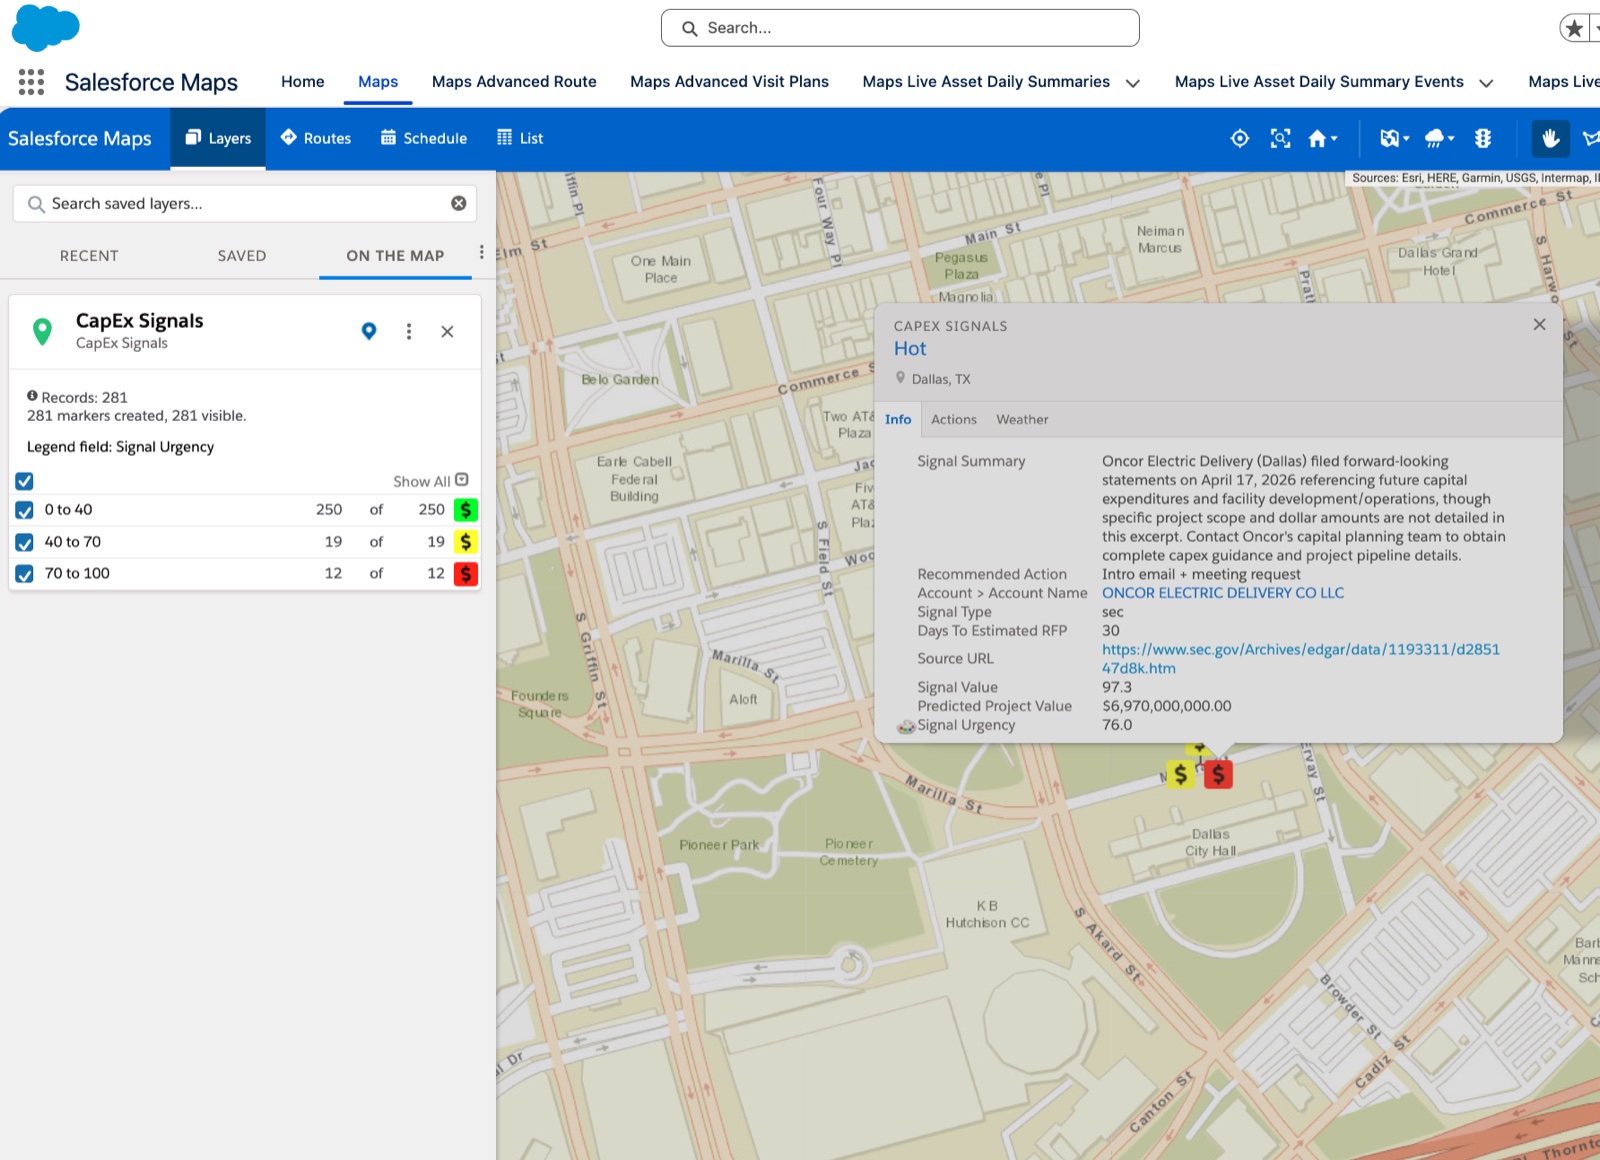Focus the Search saved layers field
1600x1160 pixels.
click(x=245, y=204)
